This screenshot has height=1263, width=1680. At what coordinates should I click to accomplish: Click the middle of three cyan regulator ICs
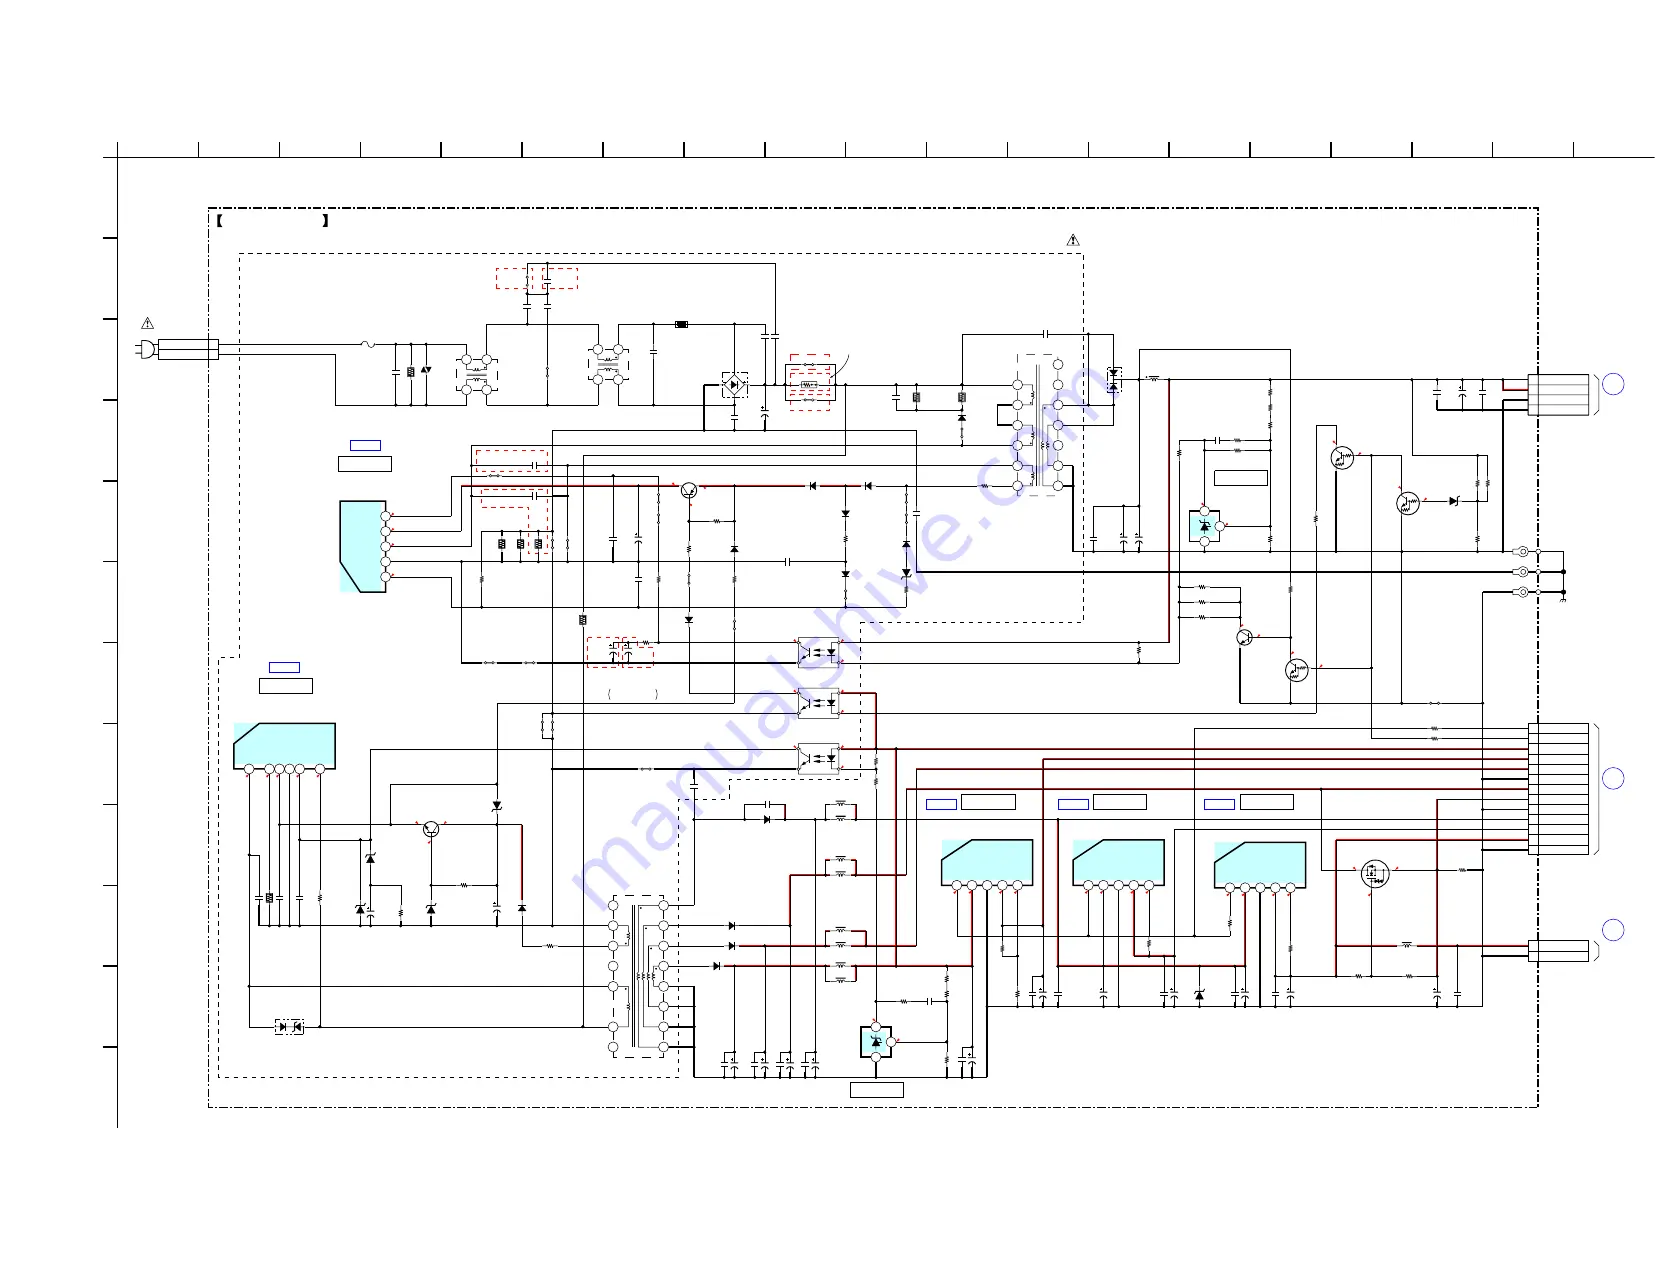[1118, 864]
